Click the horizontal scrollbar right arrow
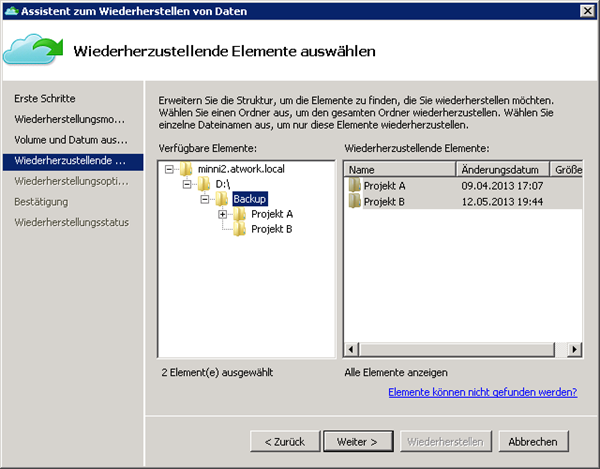The height and width of the screenshot is (469, 600). pyautogui.click(x=574, y=349)
